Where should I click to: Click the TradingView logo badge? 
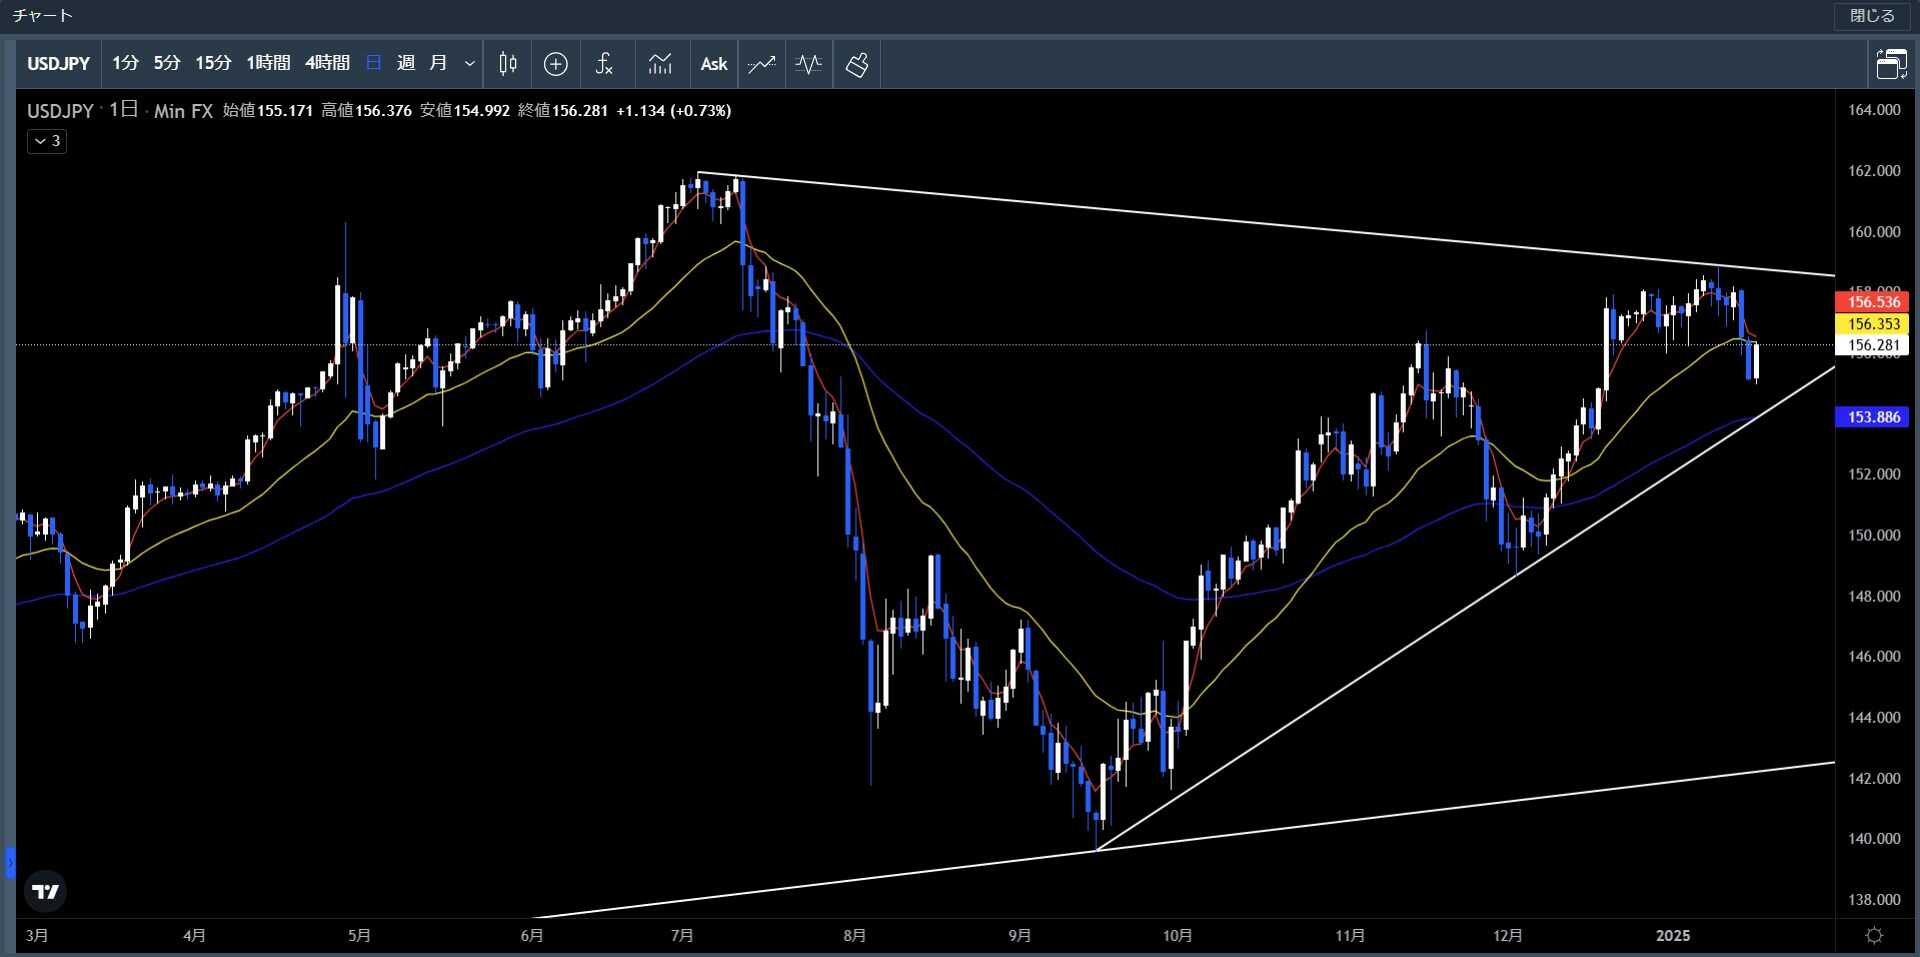click(x=45, y=891)
